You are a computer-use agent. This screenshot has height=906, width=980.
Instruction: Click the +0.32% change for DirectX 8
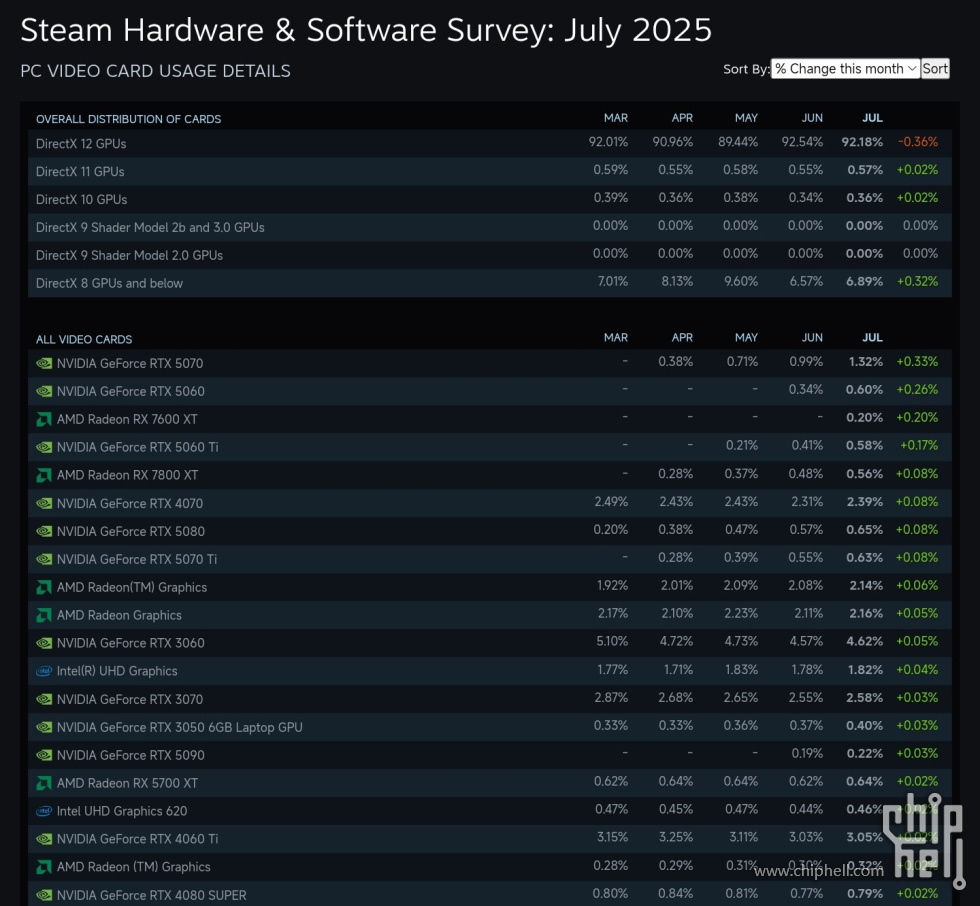[x=917, y=282]
